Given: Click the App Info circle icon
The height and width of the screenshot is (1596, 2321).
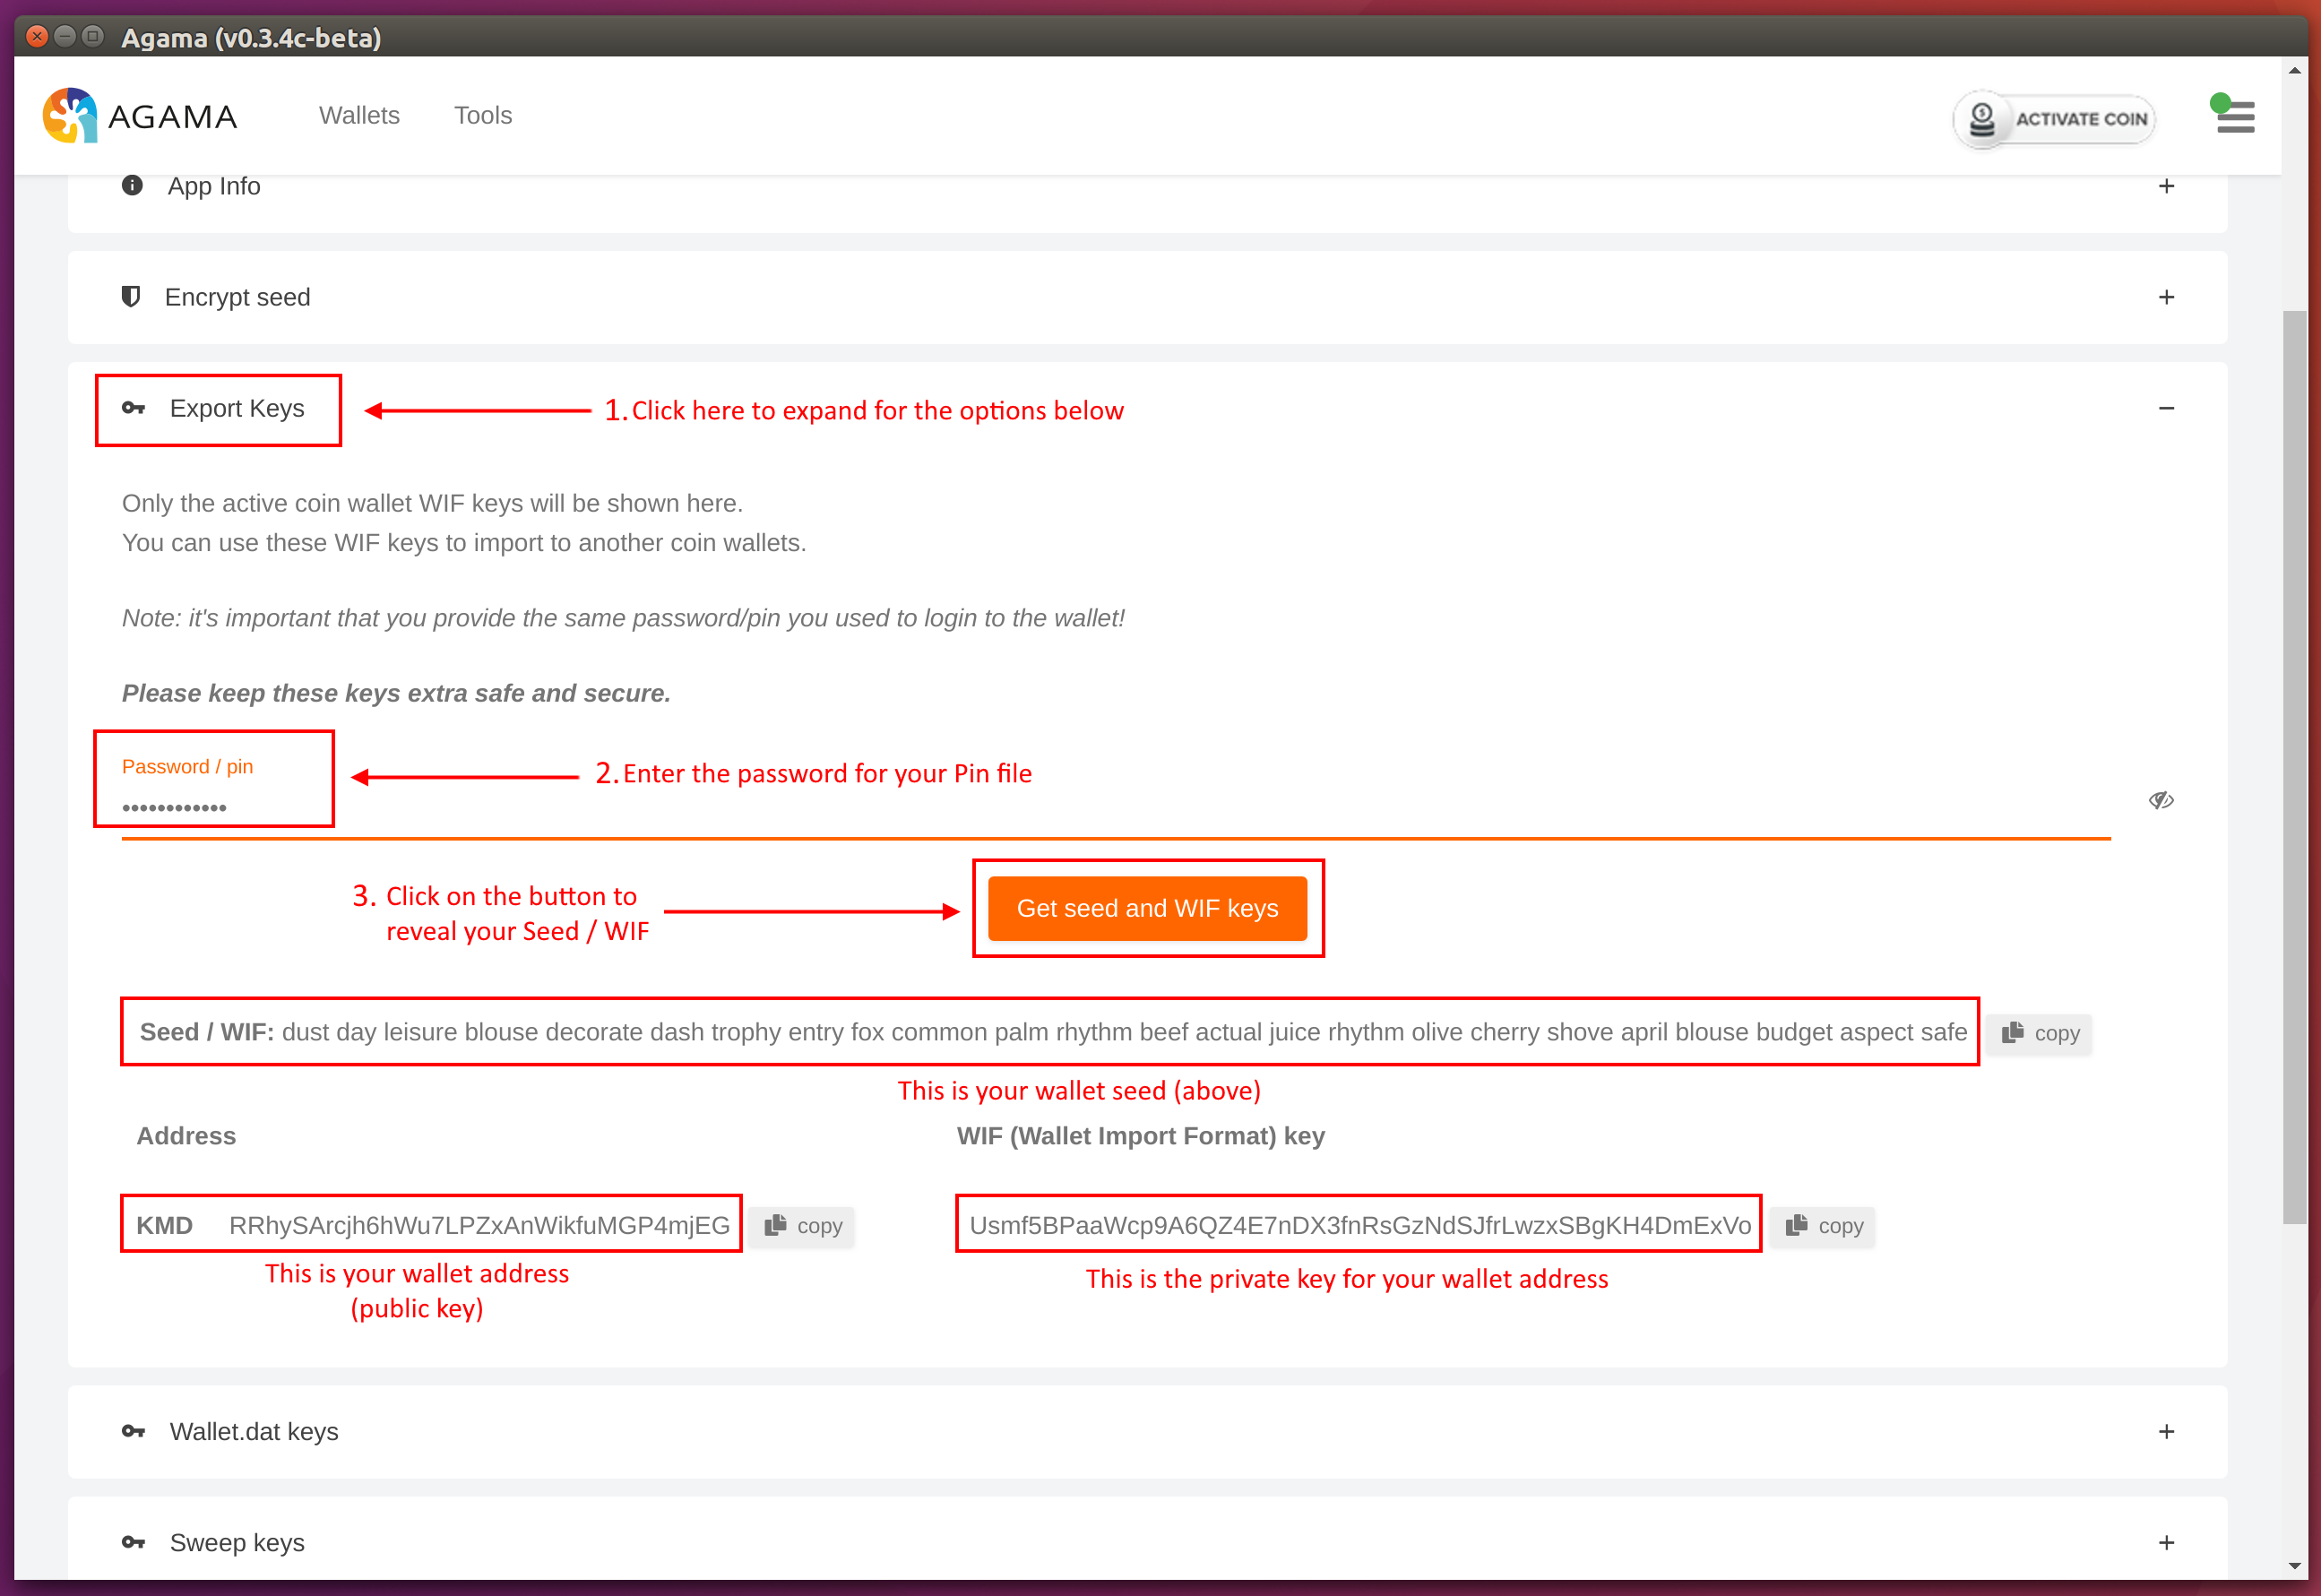Looking at the screenshot, I should click(132, 186).
